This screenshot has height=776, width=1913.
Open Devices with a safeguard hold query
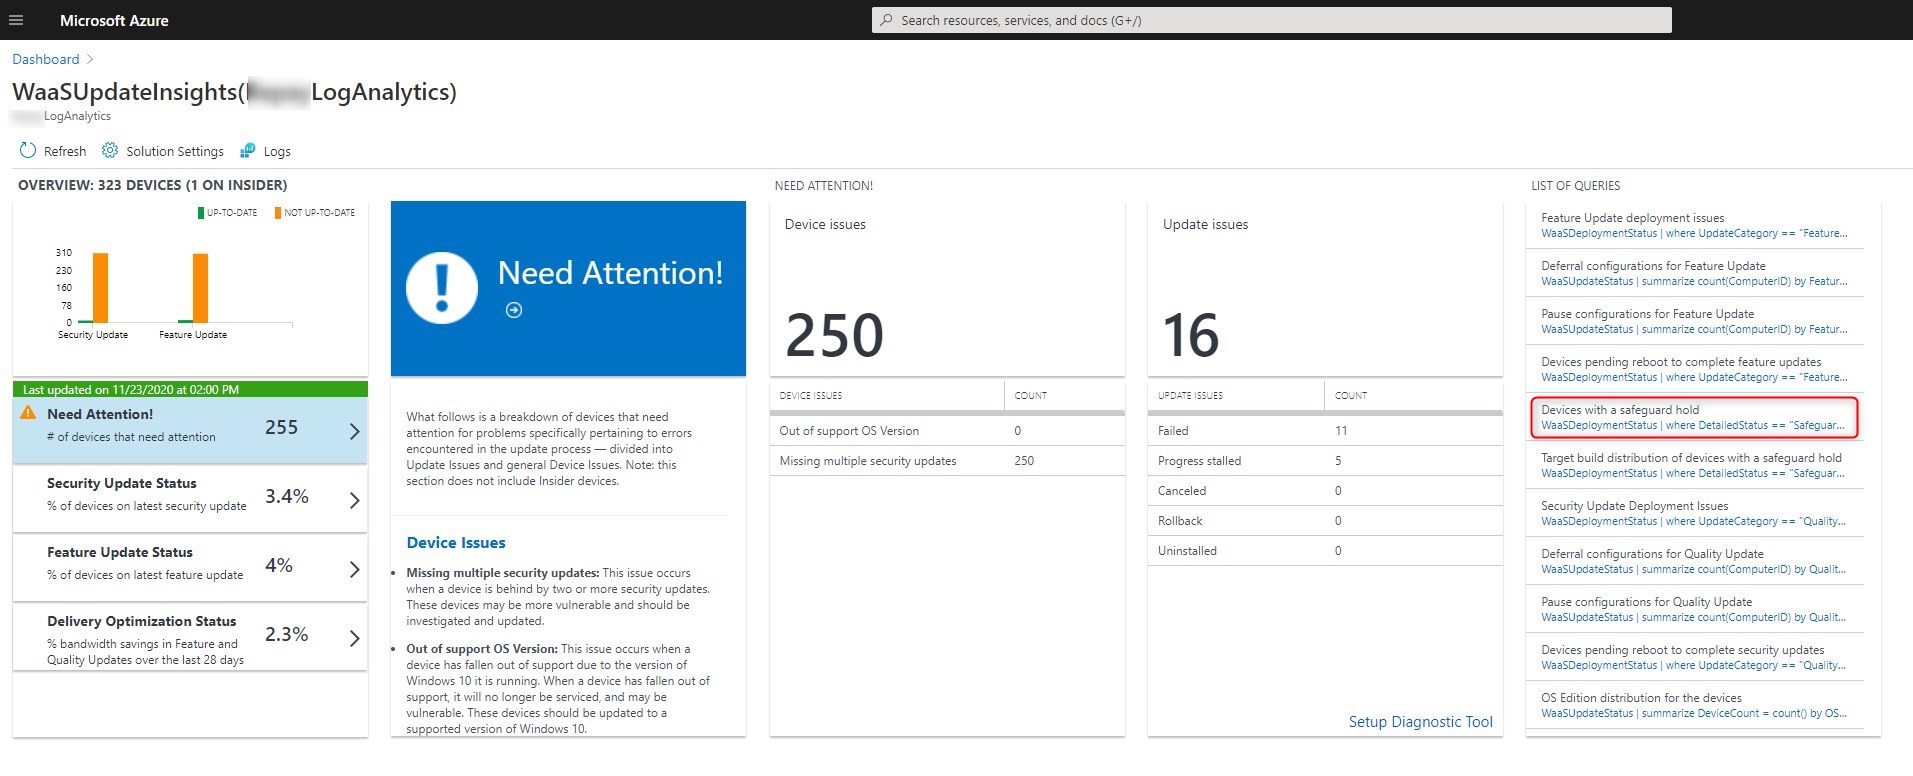(1694, 417)
